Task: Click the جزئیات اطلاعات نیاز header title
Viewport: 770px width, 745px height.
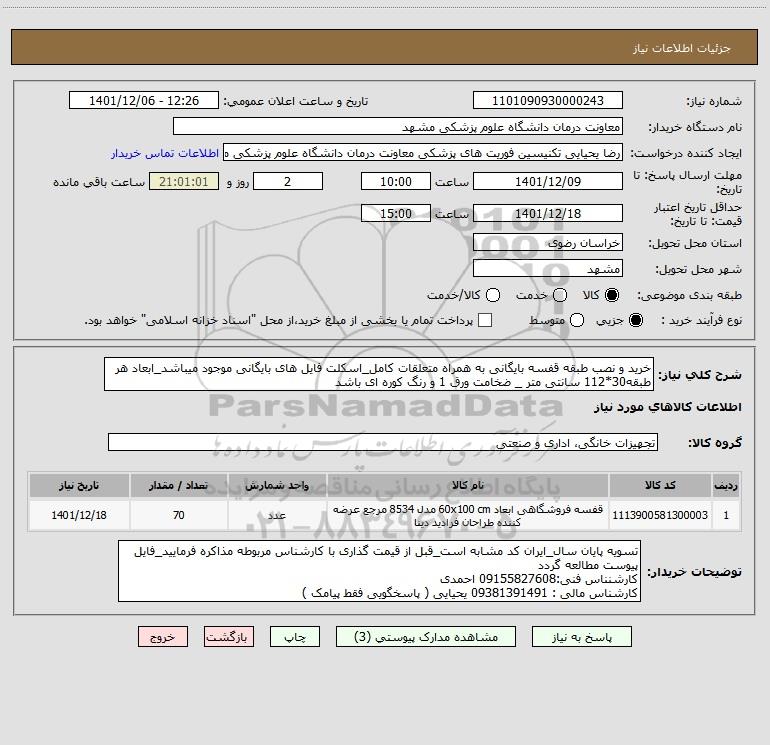Action: [x=681, y=48]
